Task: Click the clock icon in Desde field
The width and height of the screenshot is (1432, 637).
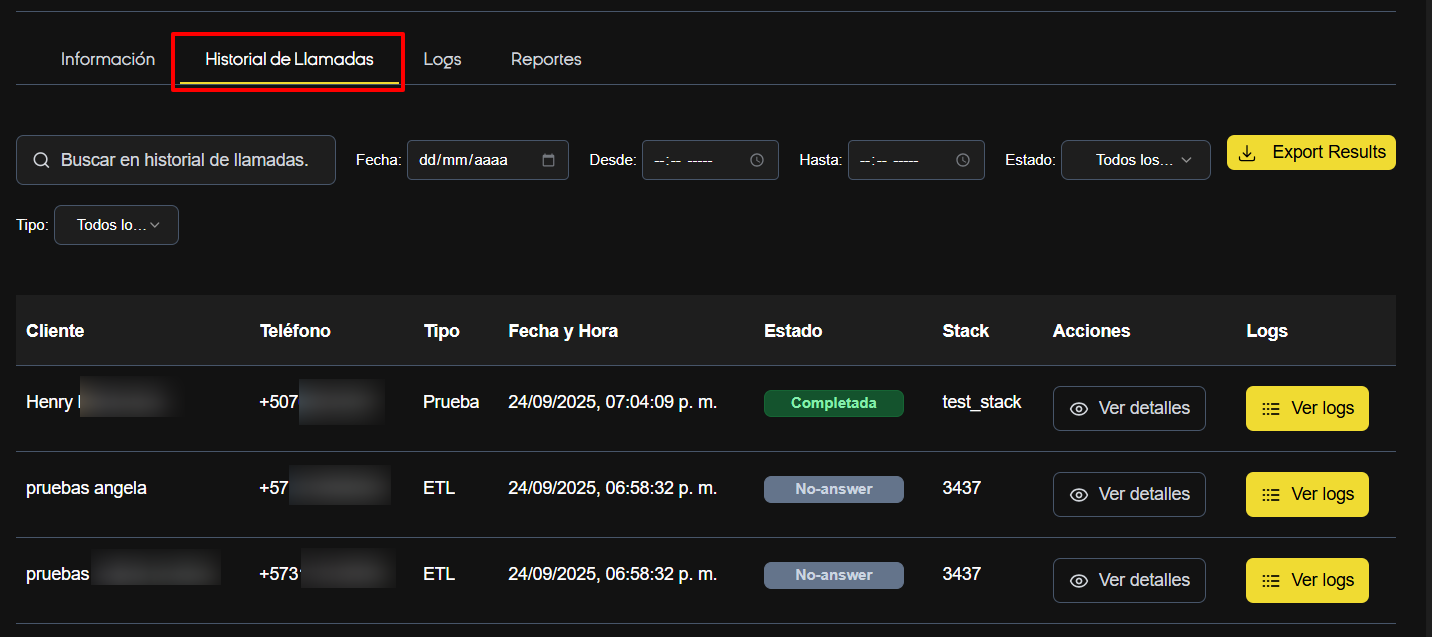Action: click(757, 160)
